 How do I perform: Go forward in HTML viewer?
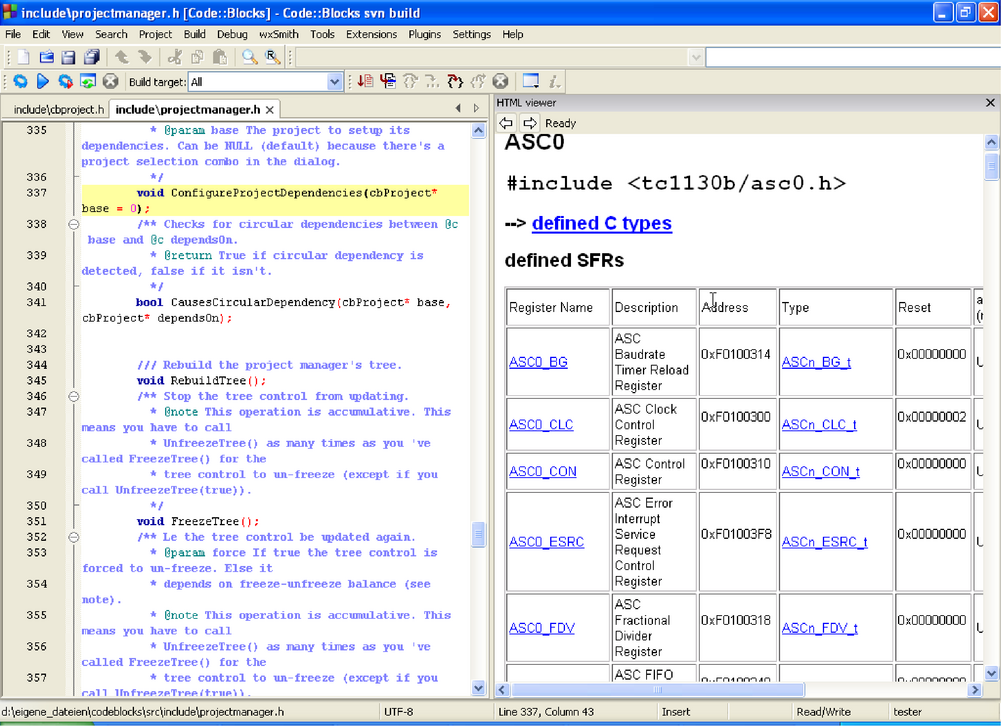[530, 123]
